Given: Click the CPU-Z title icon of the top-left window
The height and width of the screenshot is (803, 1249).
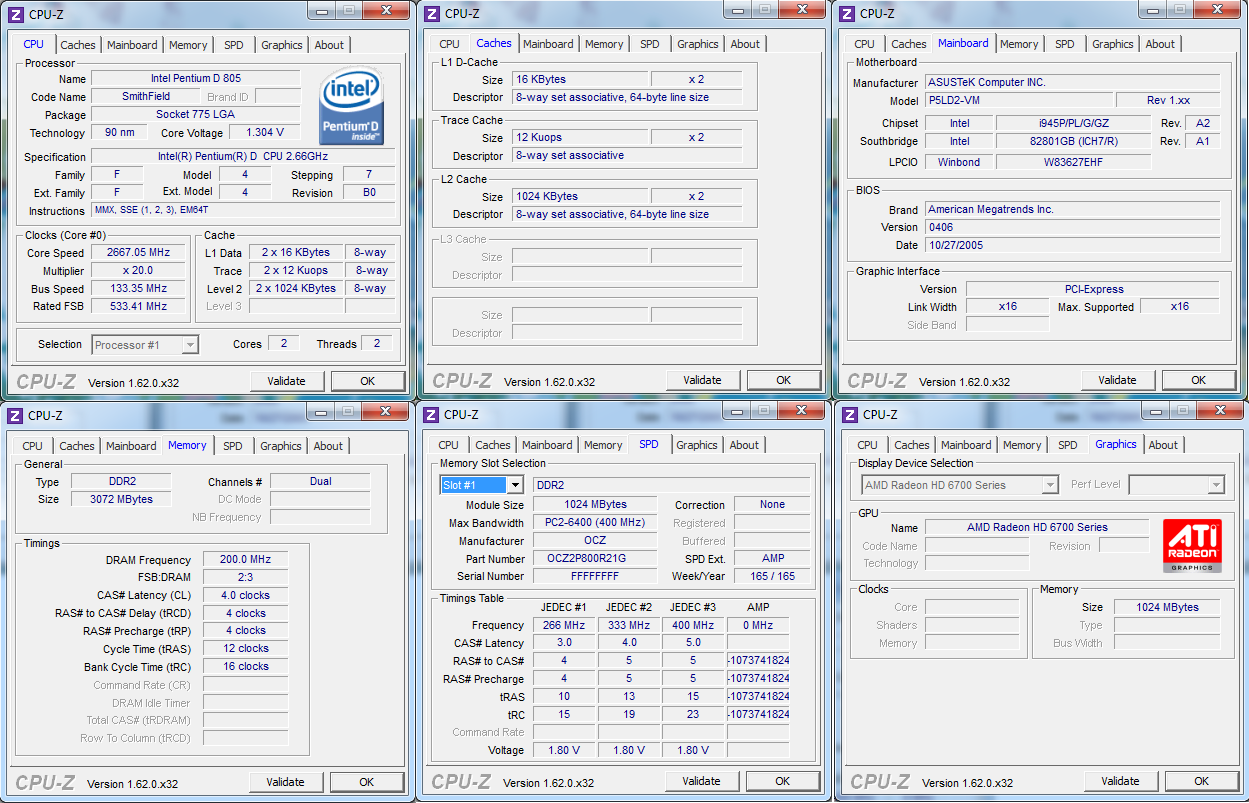Looking at the screenshot, I should pos(15,13).
